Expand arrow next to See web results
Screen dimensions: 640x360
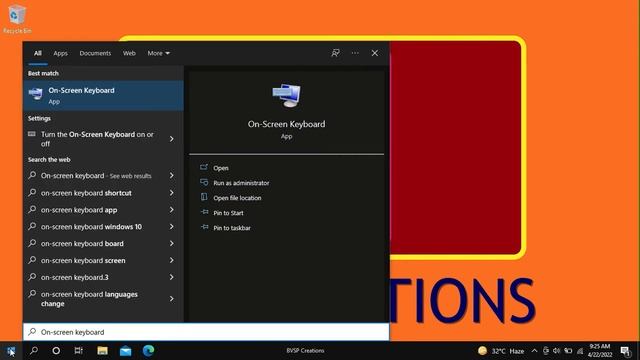172,176
